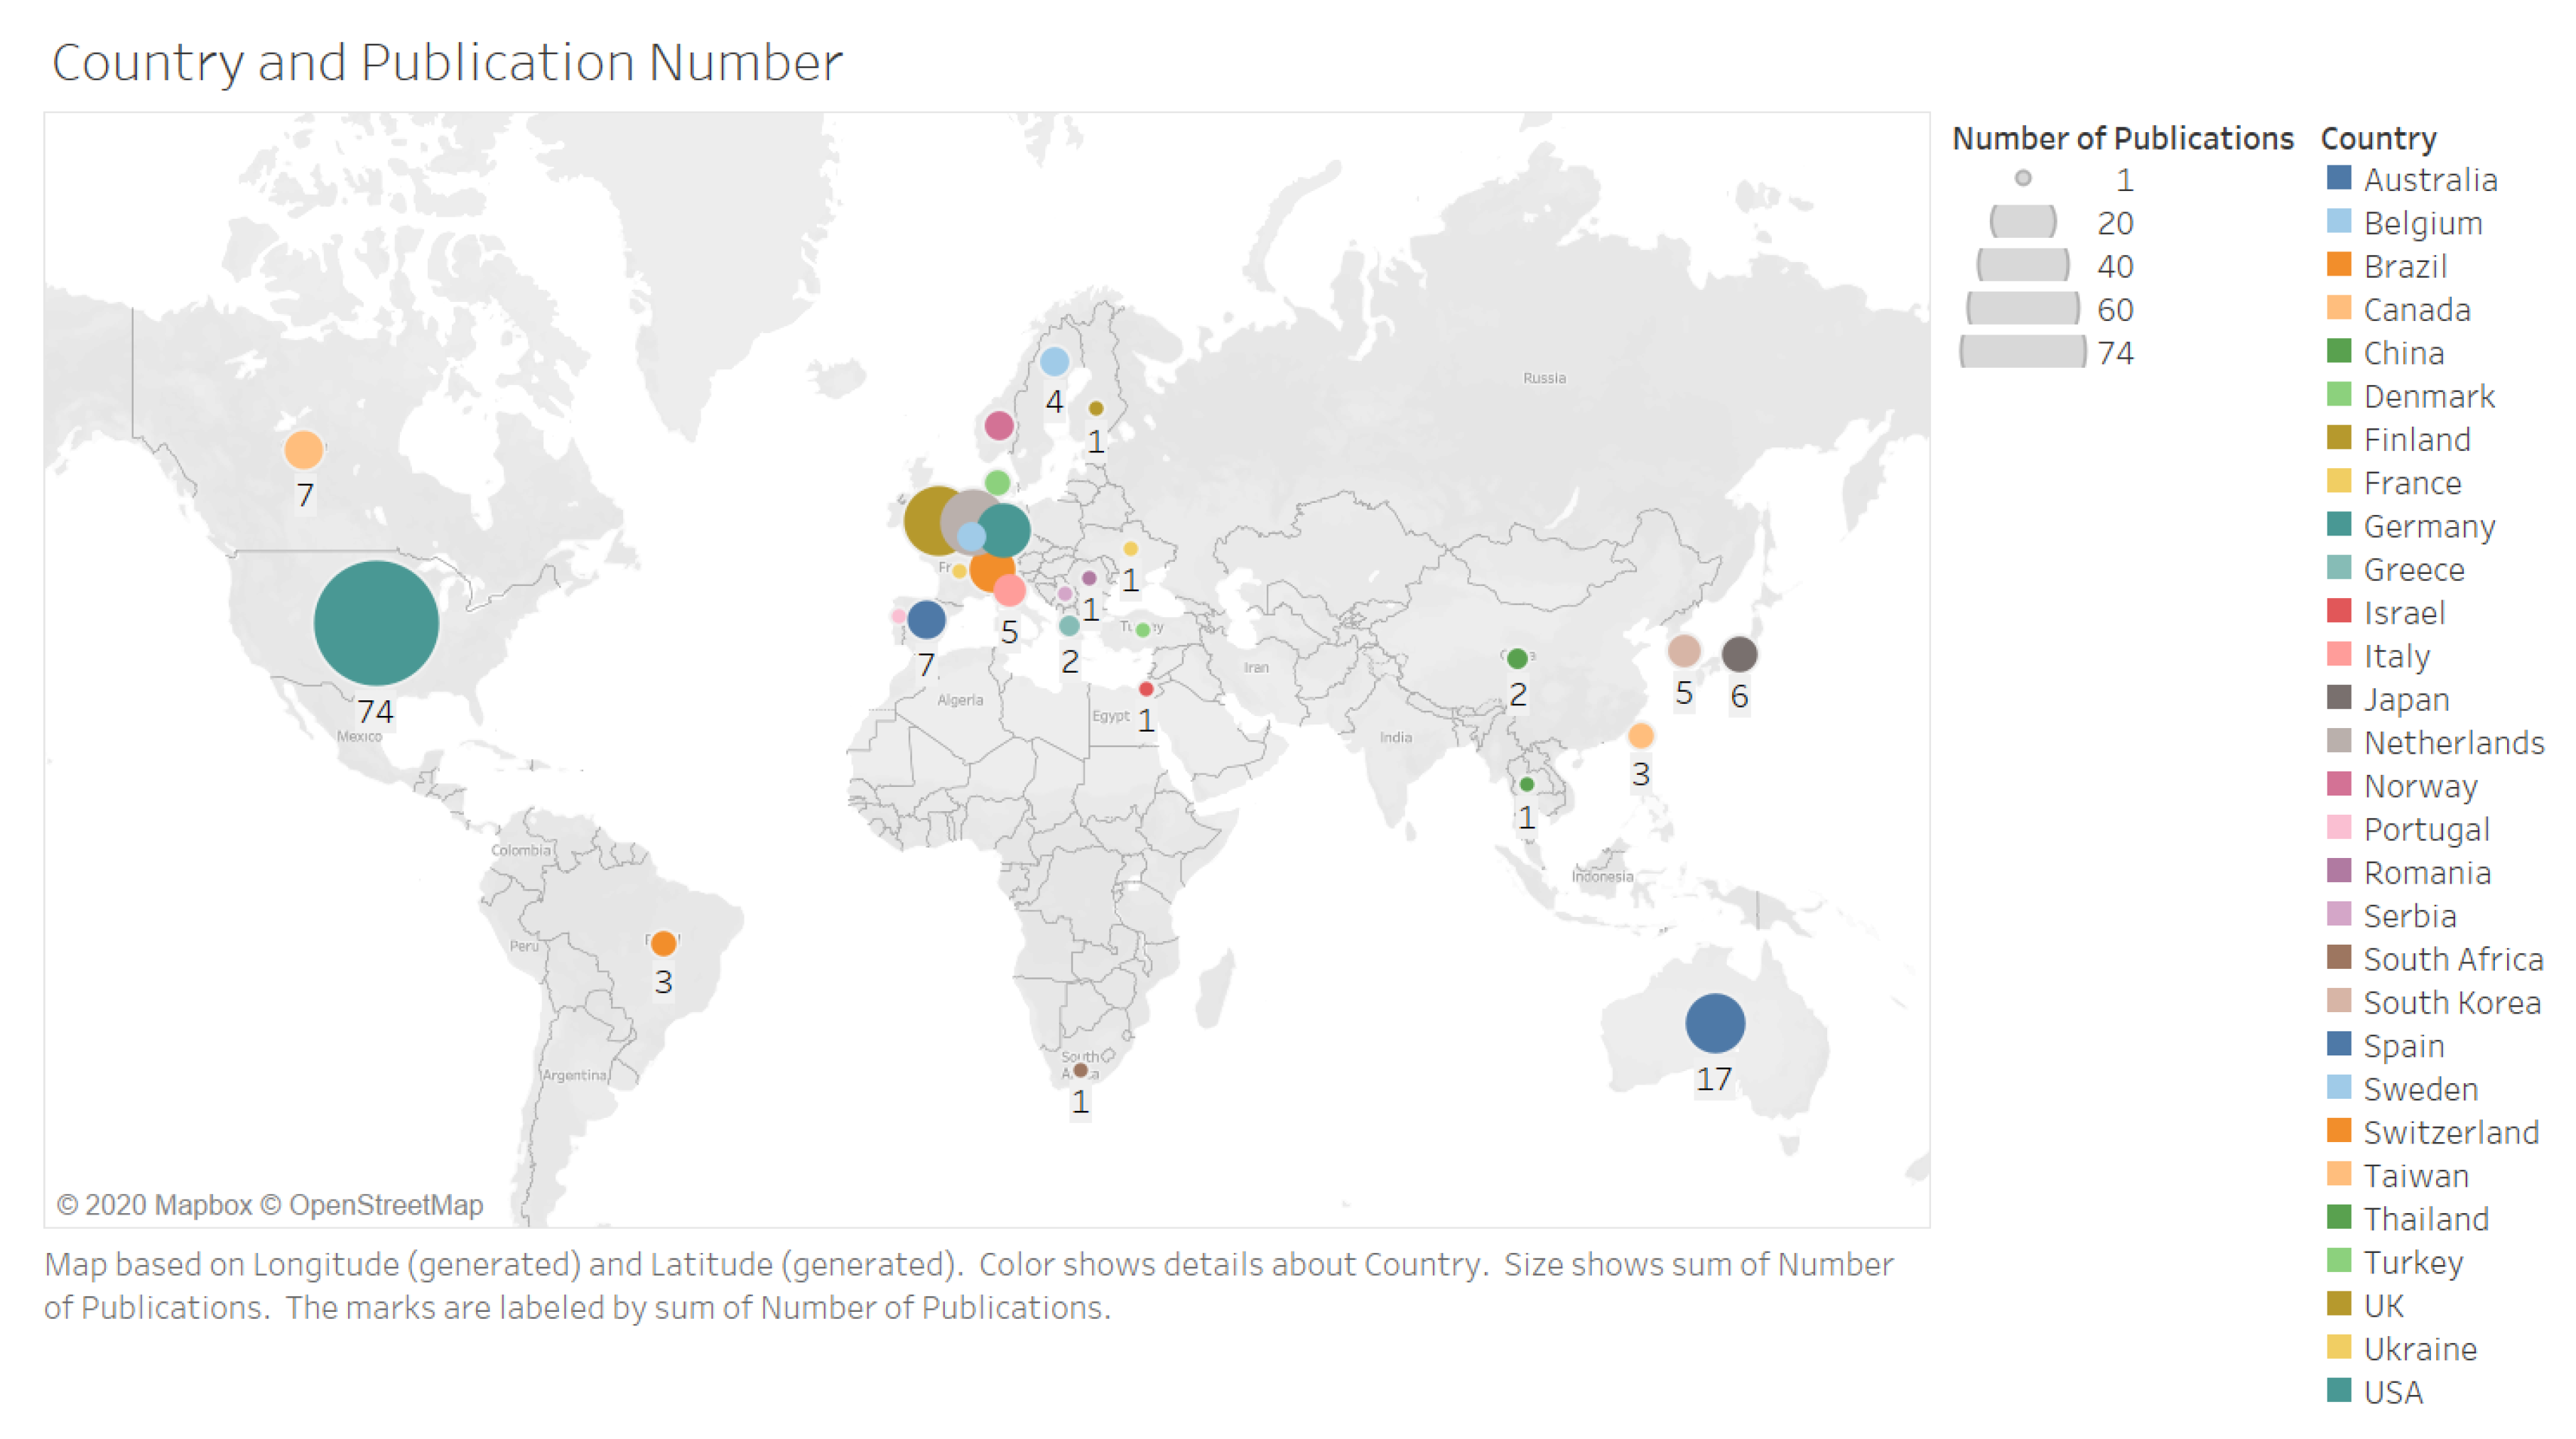
Task: Select the South Africa marker labeled 1
Action: pos(1080,1070)
